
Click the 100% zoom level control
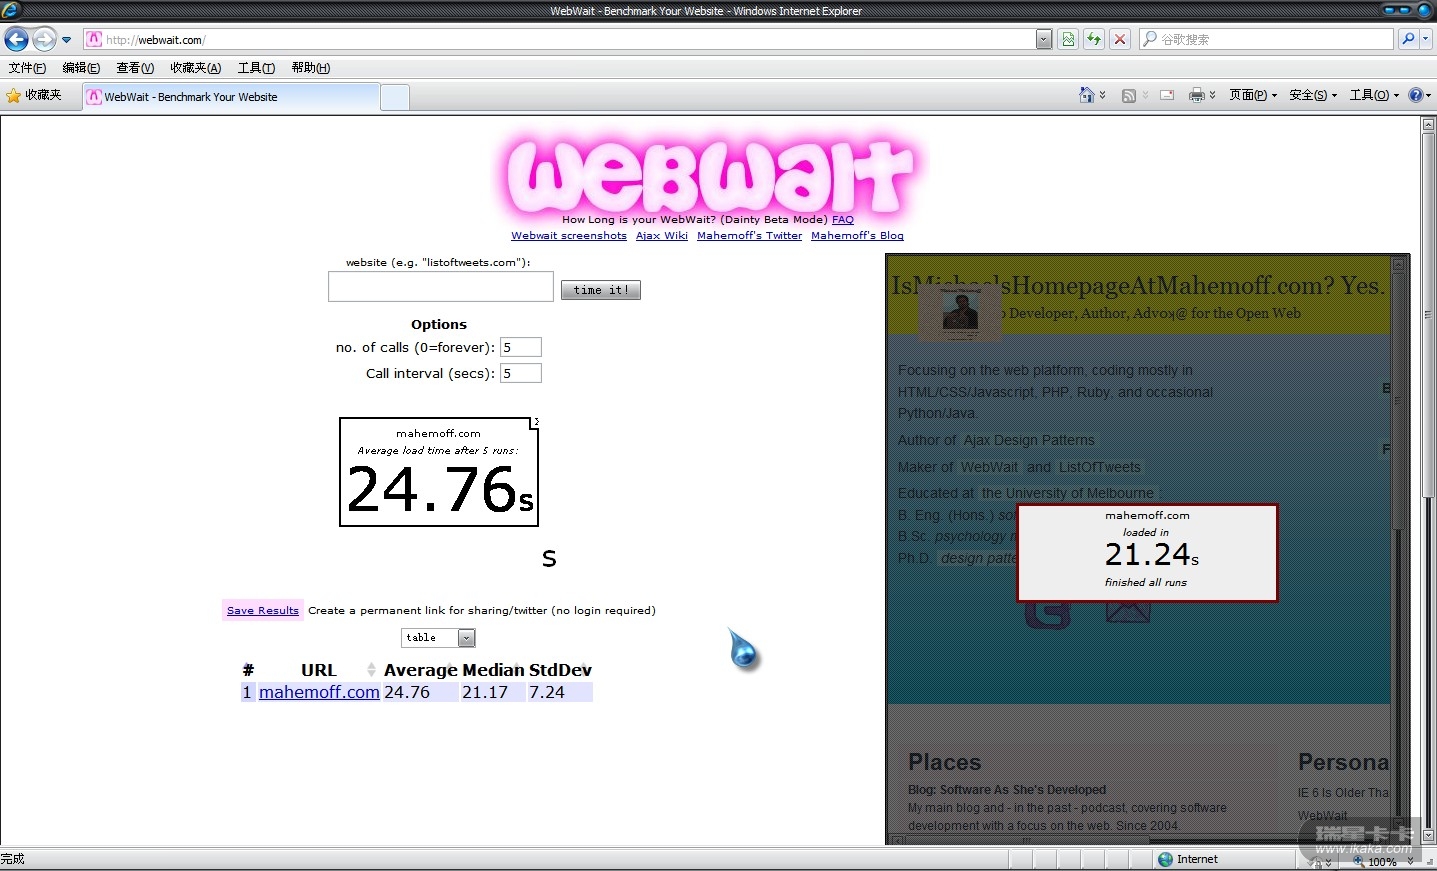[1382, 861]
